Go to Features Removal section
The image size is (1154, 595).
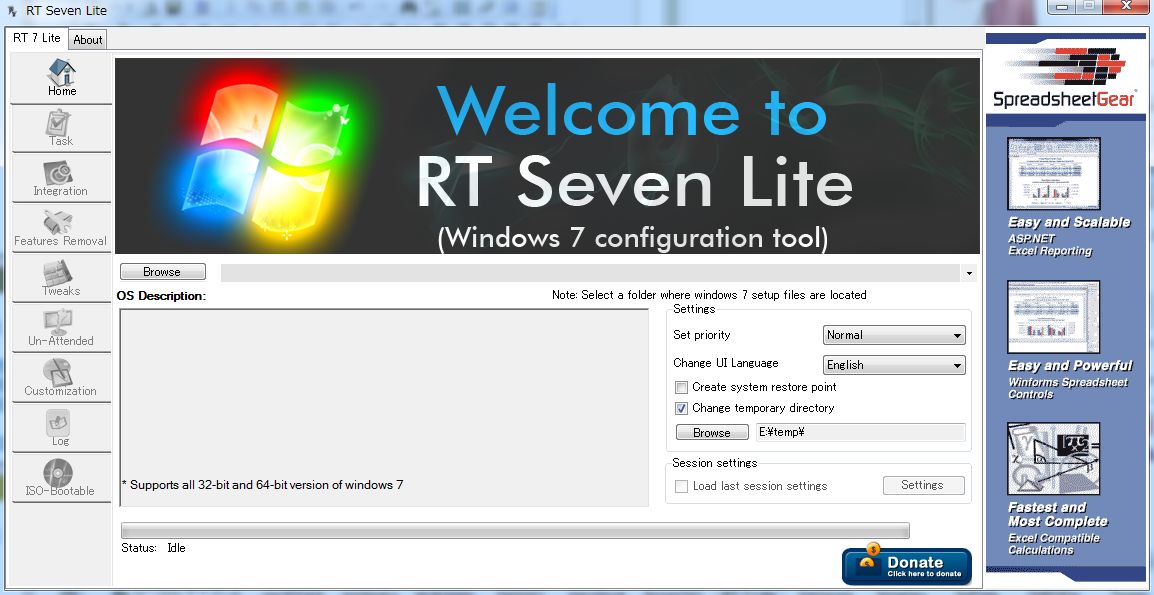click(x=62, y=228)
